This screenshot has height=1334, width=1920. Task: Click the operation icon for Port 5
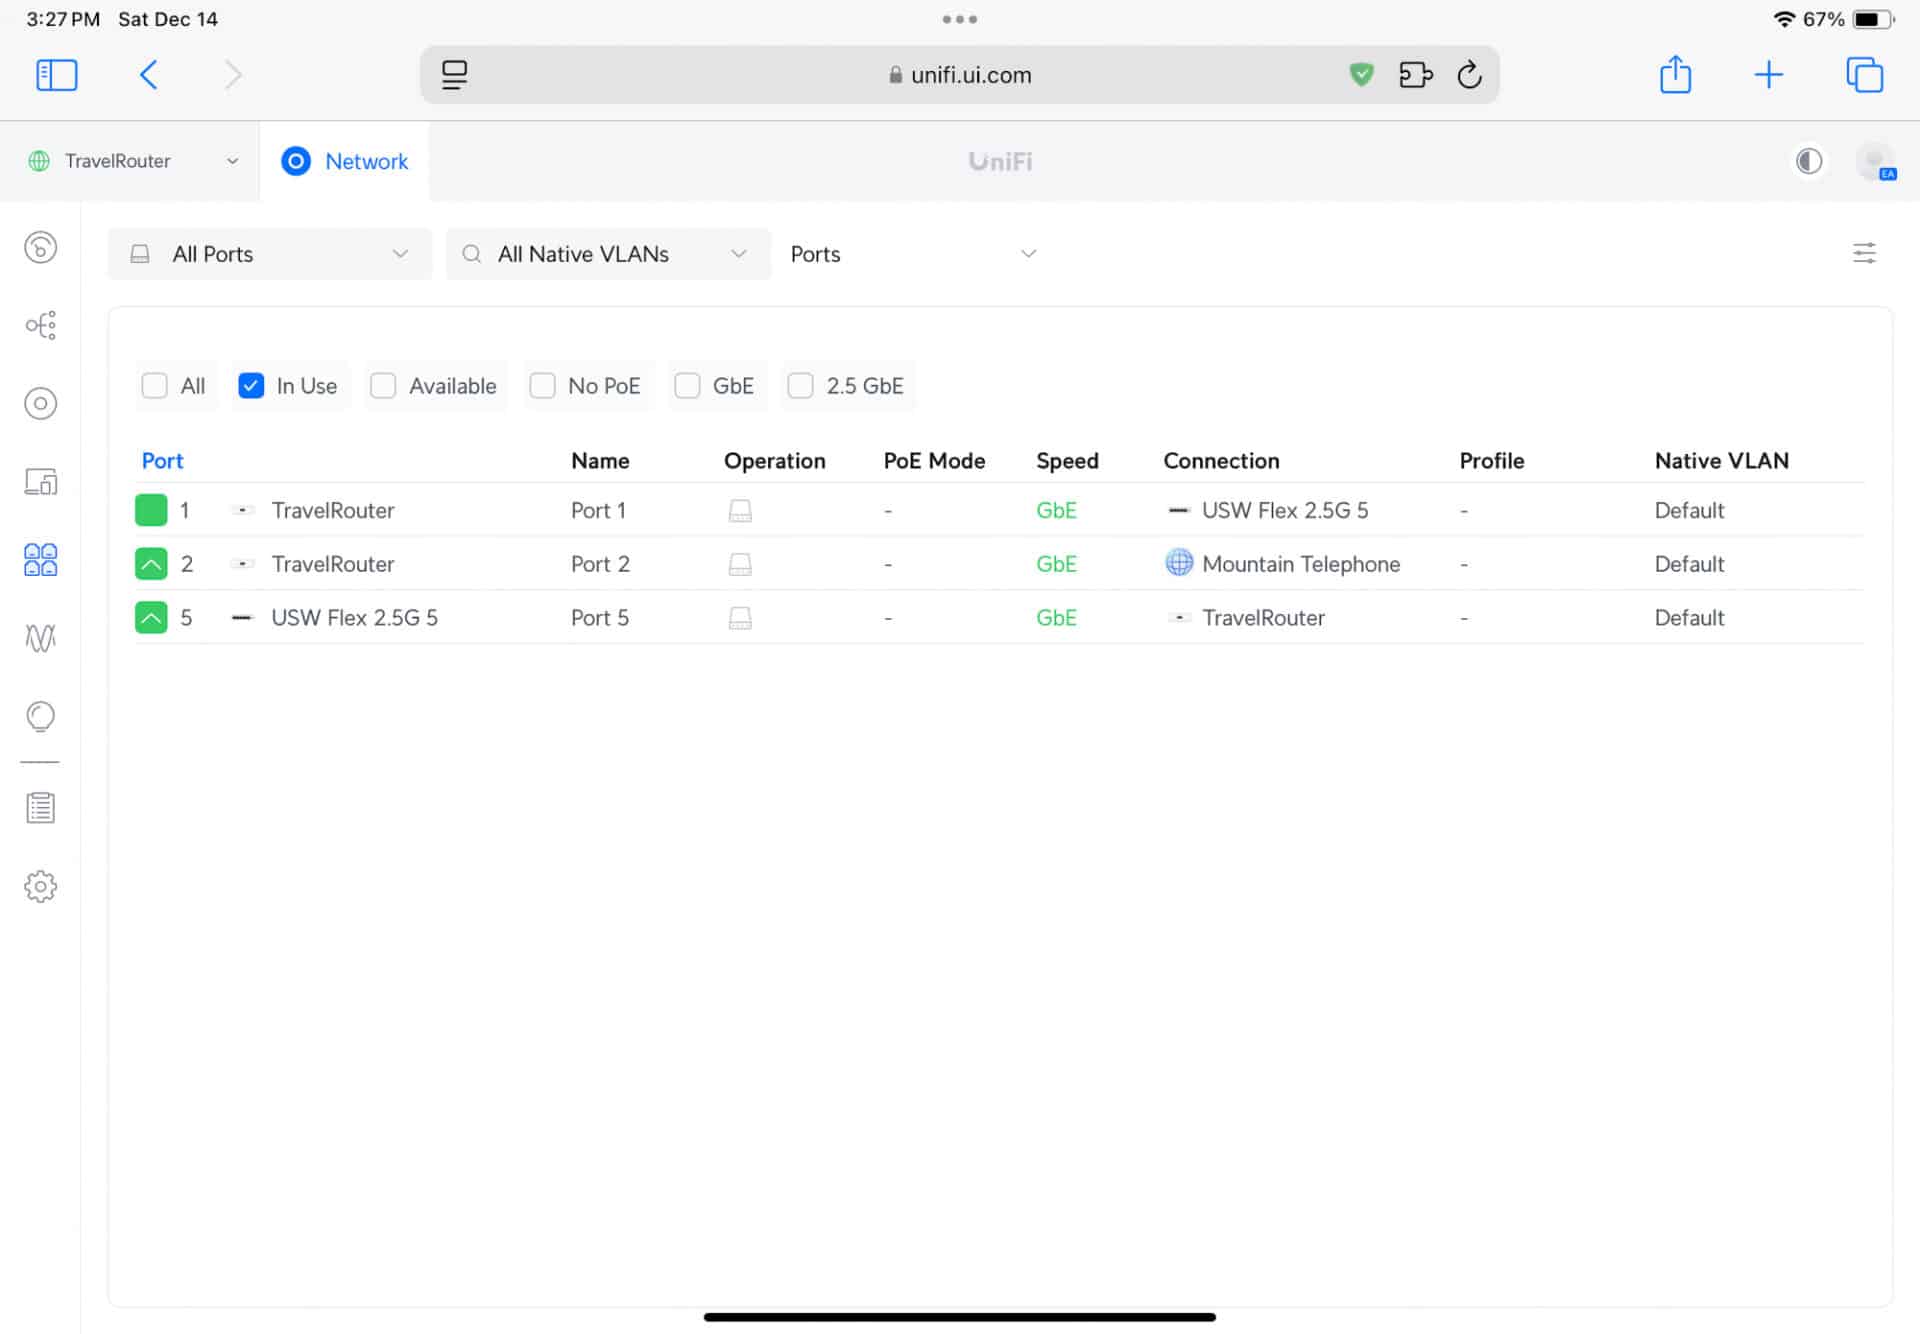point(740,619)
